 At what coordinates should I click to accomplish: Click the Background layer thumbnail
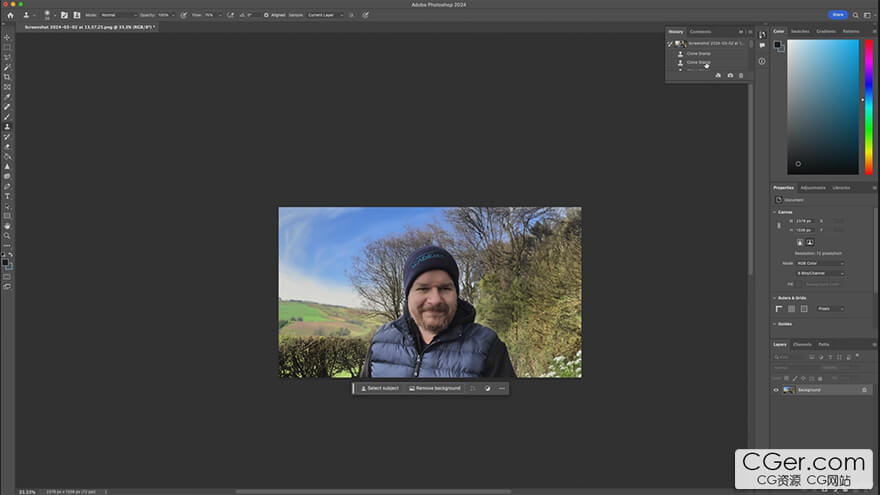[789, 390]
